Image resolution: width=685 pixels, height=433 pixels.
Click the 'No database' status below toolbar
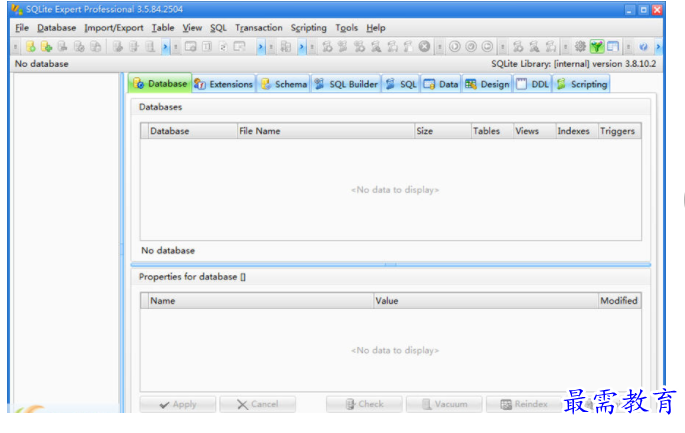pos(42,64)
